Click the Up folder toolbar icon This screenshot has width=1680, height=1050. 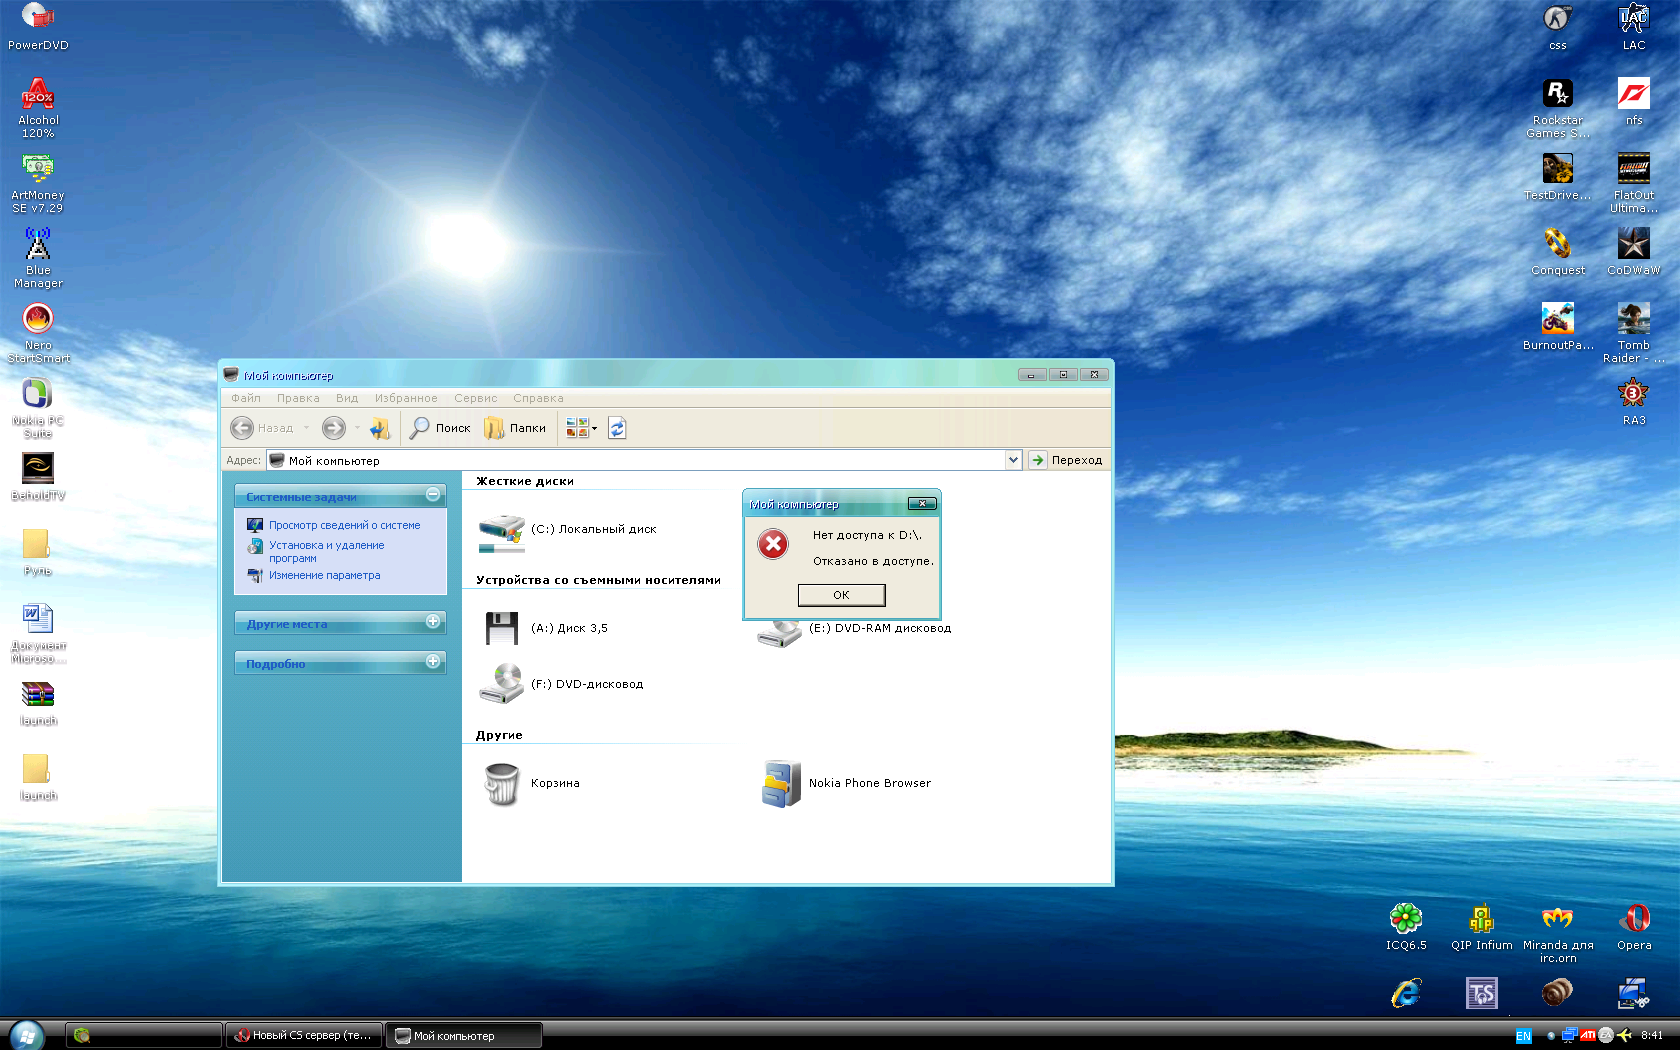[379, 428]
